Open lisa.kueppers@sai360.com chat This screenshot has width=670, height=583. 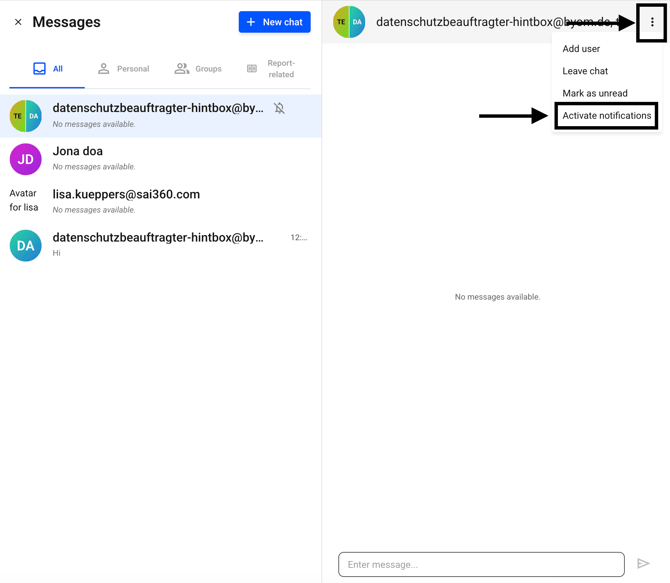tap(160, 201)
